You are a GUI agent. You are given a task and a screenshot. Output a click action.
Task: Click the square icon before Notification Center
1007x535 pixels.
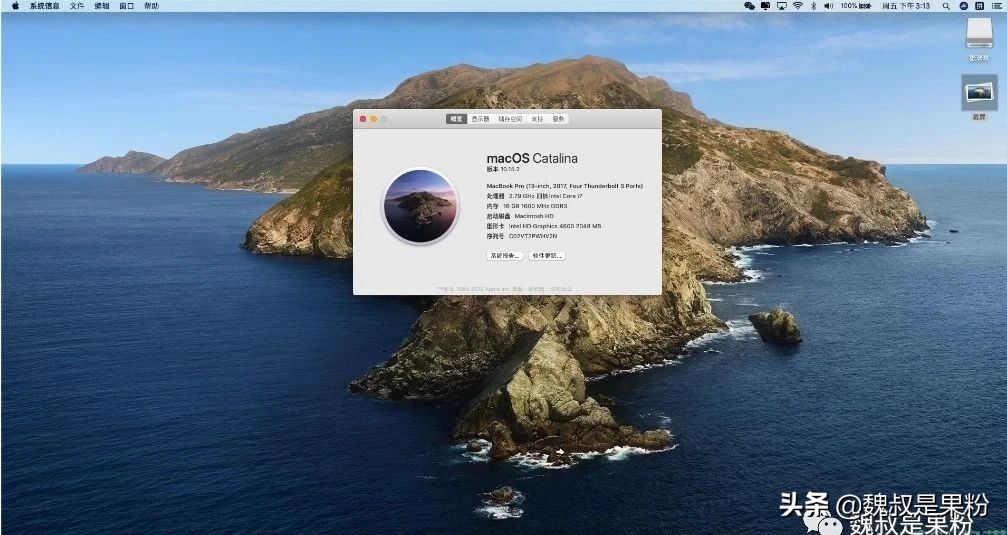point(979,6)
